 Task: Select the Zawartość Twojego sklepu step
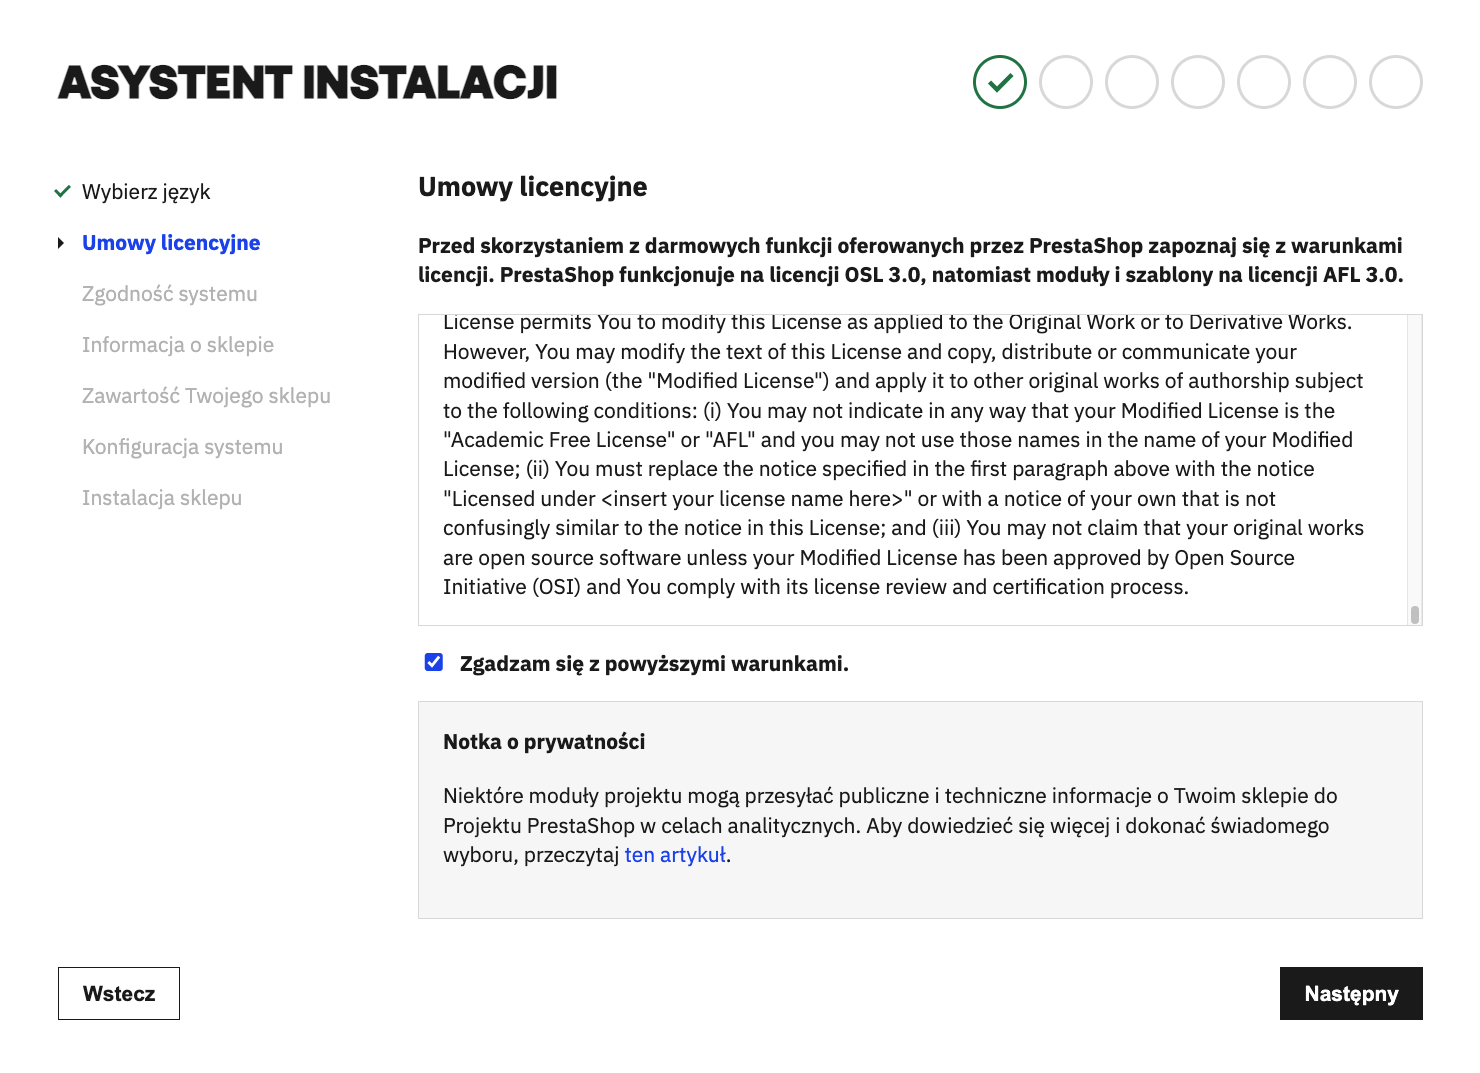click(206, 396)
